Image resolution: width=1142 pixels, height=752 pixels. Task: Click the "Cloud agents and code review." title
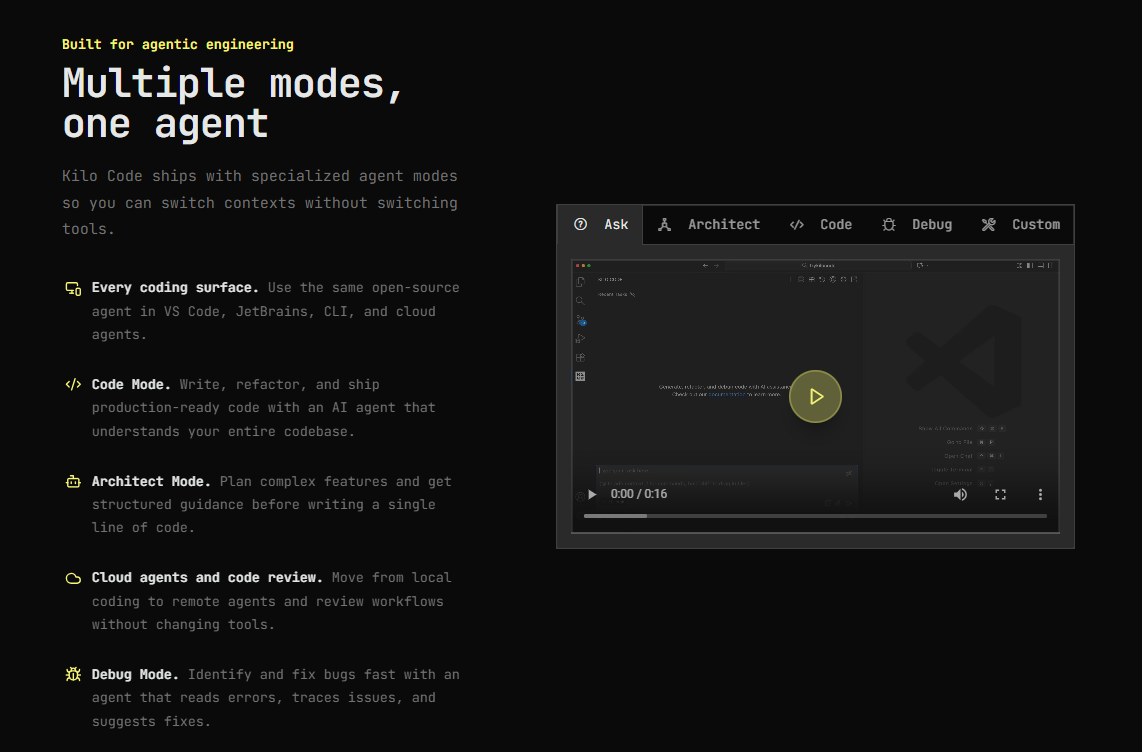point(207,577)
